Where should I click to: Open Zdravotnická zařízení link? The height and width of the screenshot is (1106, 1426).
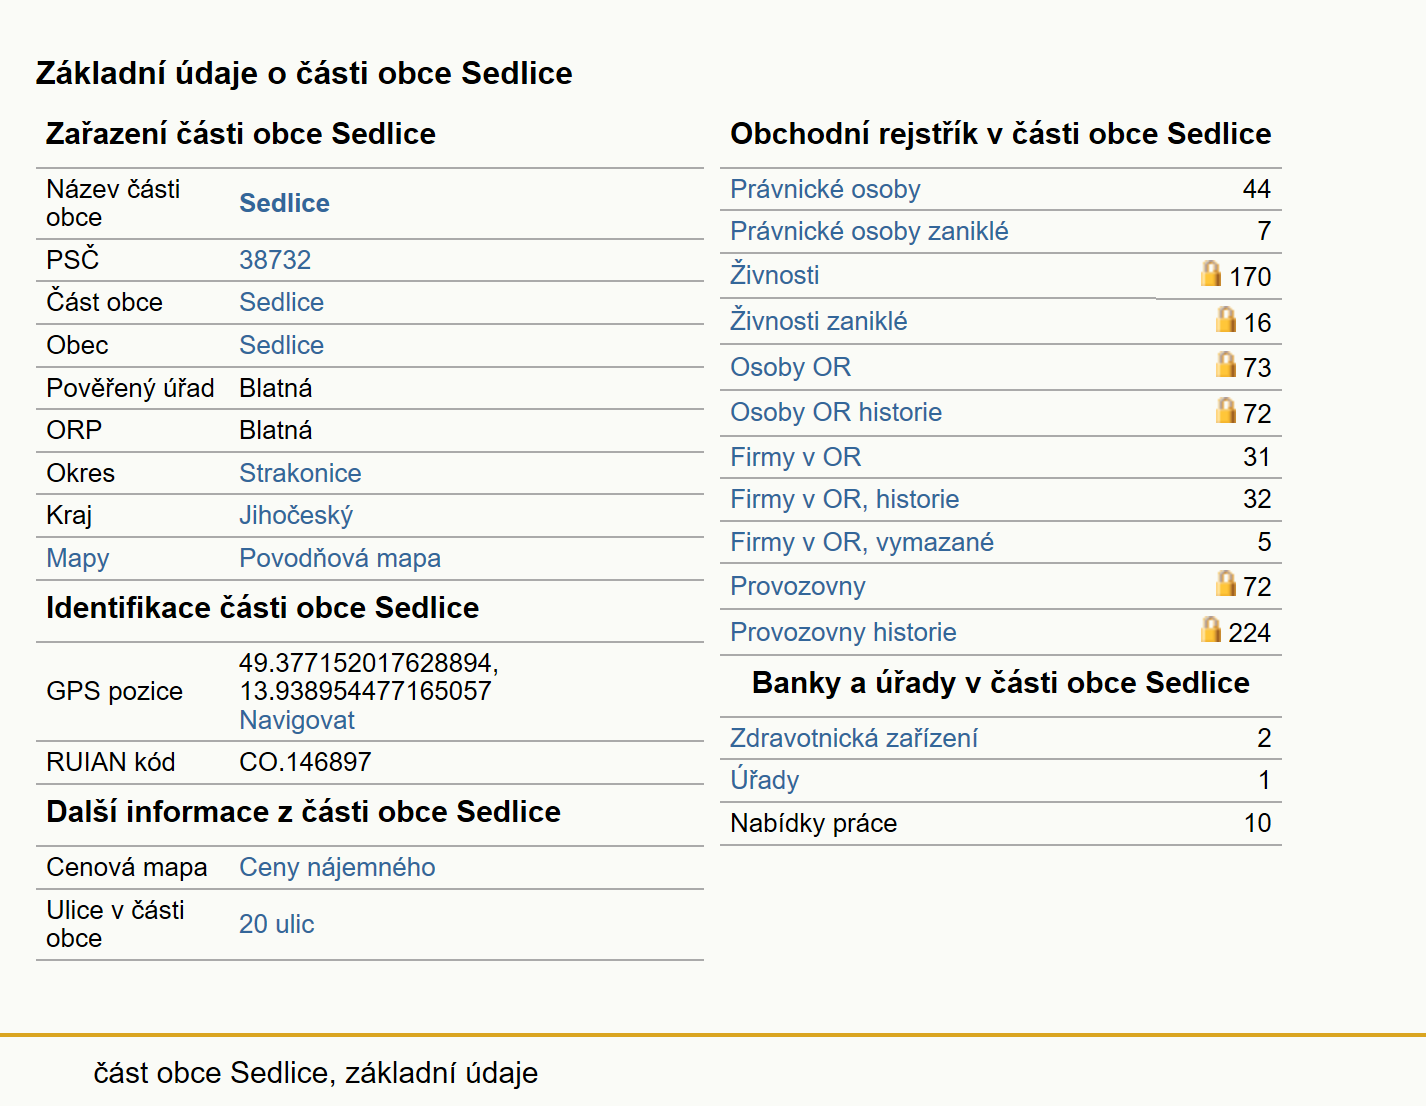[854, 738]
